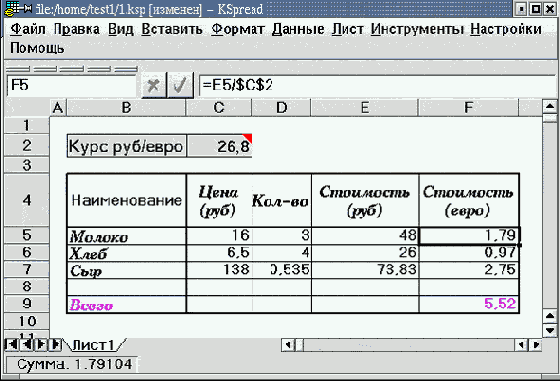Select the Молоко cell

(126, 236)
